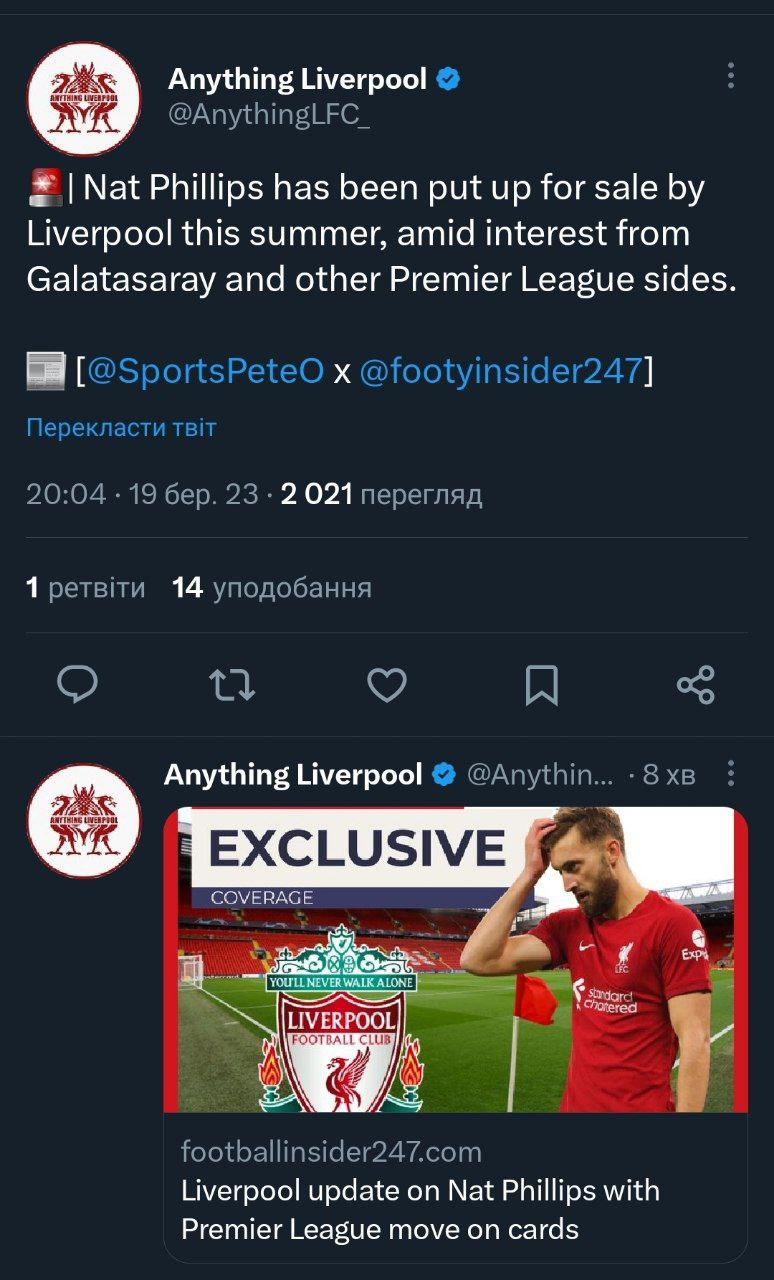Click verified badge on reply tweet author

(444, 775)
